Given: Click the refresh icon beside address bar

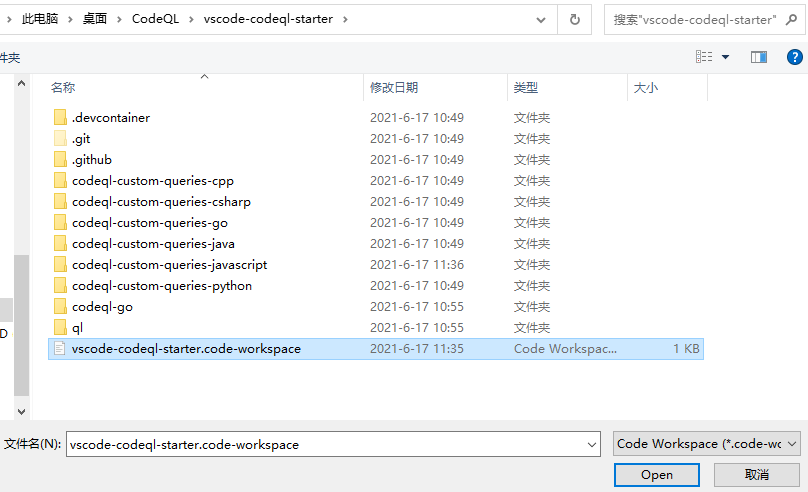Looking at the screenshot, I should pos(575,20).
